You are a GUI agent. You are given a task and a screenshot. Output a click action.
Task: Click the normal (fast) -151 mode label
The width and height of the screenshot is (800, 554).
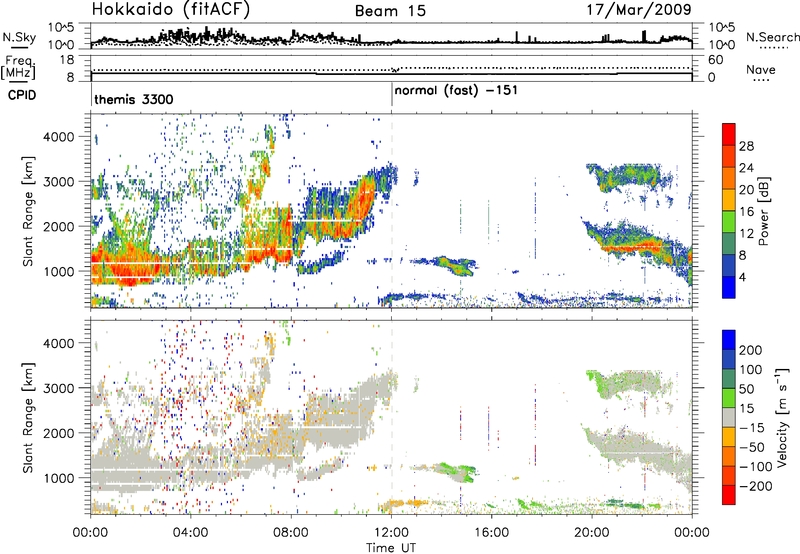(456, 91)
